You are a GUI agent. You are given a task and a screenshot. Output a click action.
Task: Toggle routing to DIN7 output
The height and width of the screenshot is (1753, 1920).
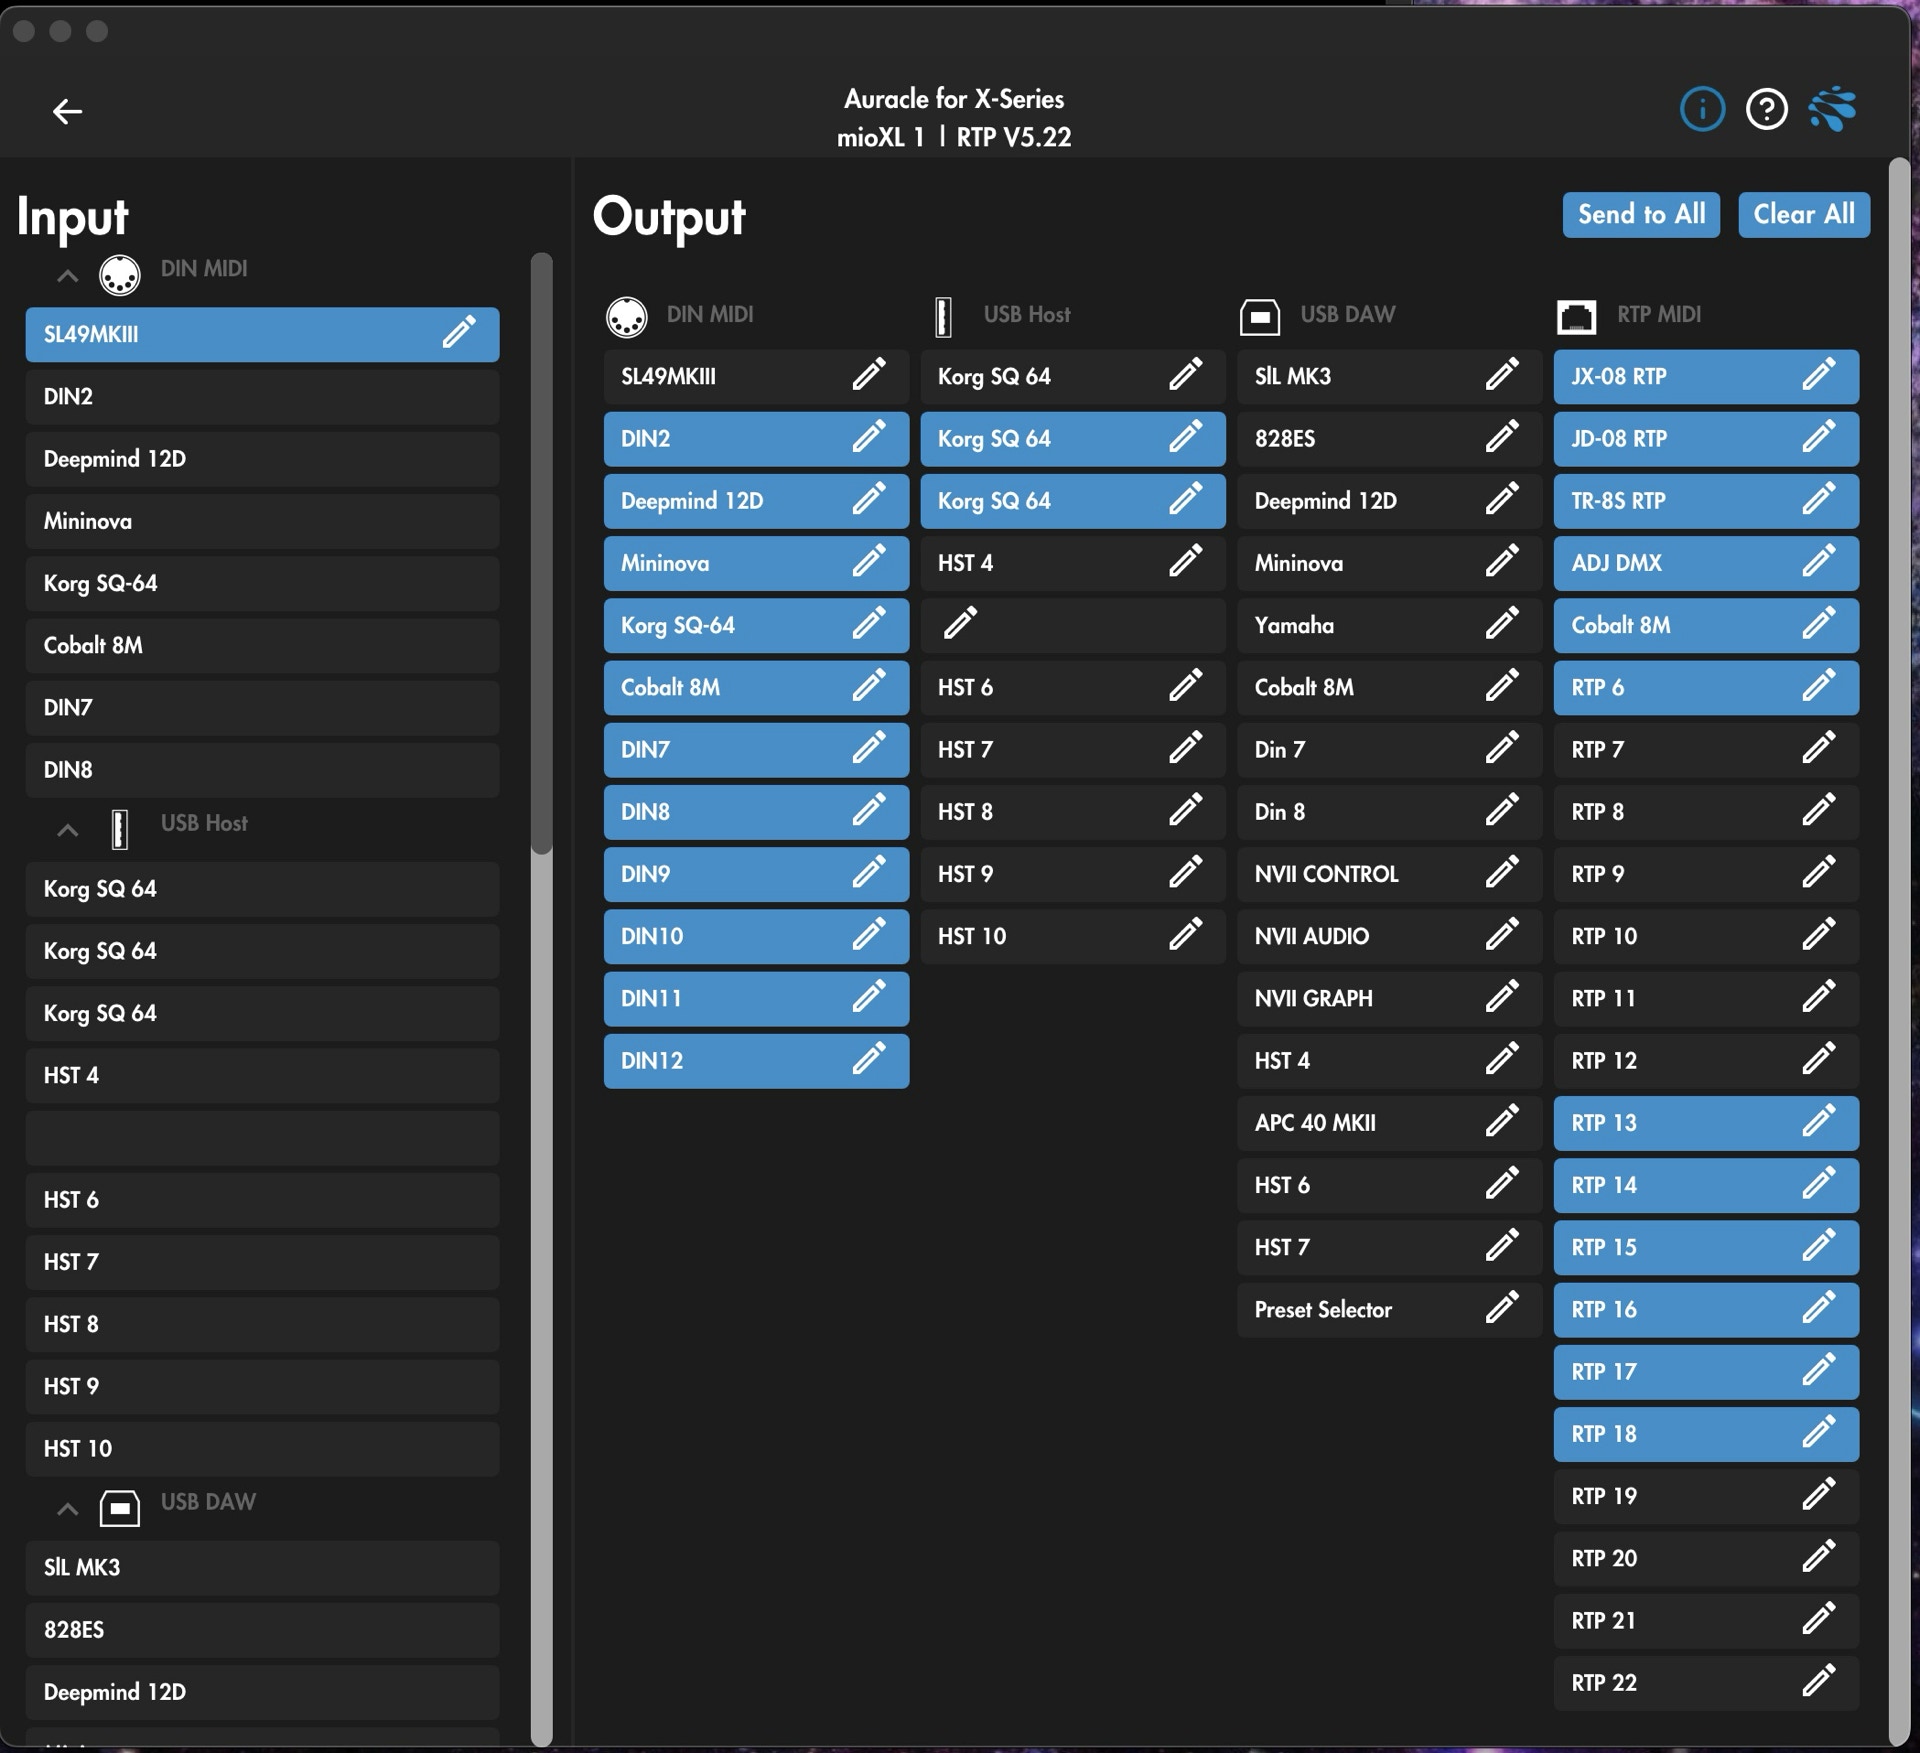coord(756,750)
